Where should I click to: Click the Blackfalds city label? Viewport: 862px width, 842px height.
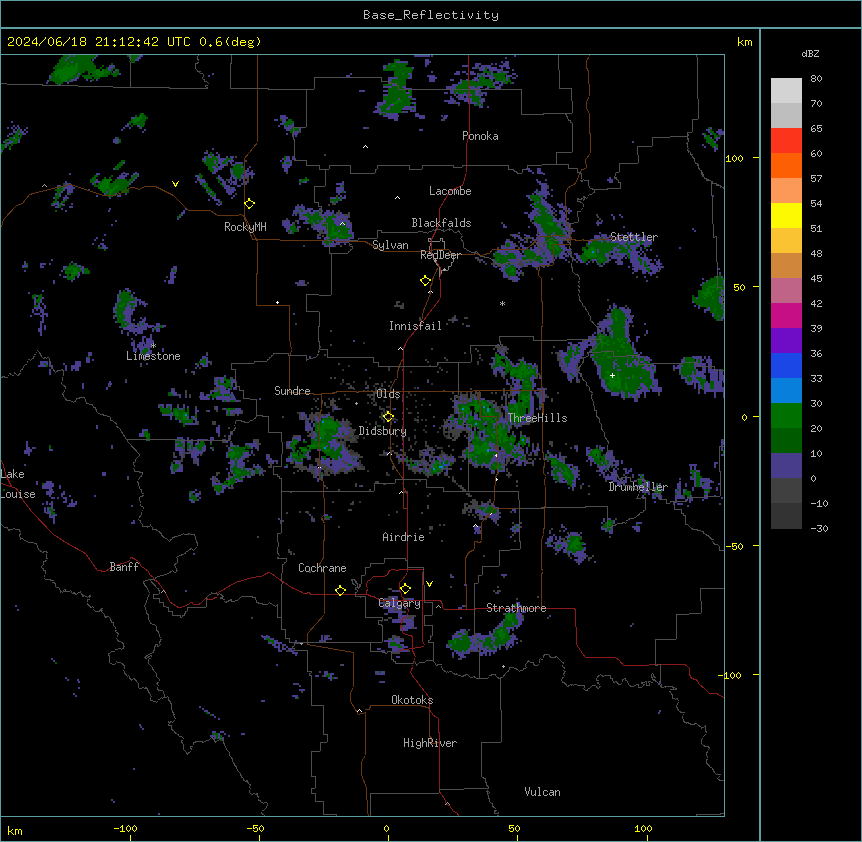tap(441, 223)
